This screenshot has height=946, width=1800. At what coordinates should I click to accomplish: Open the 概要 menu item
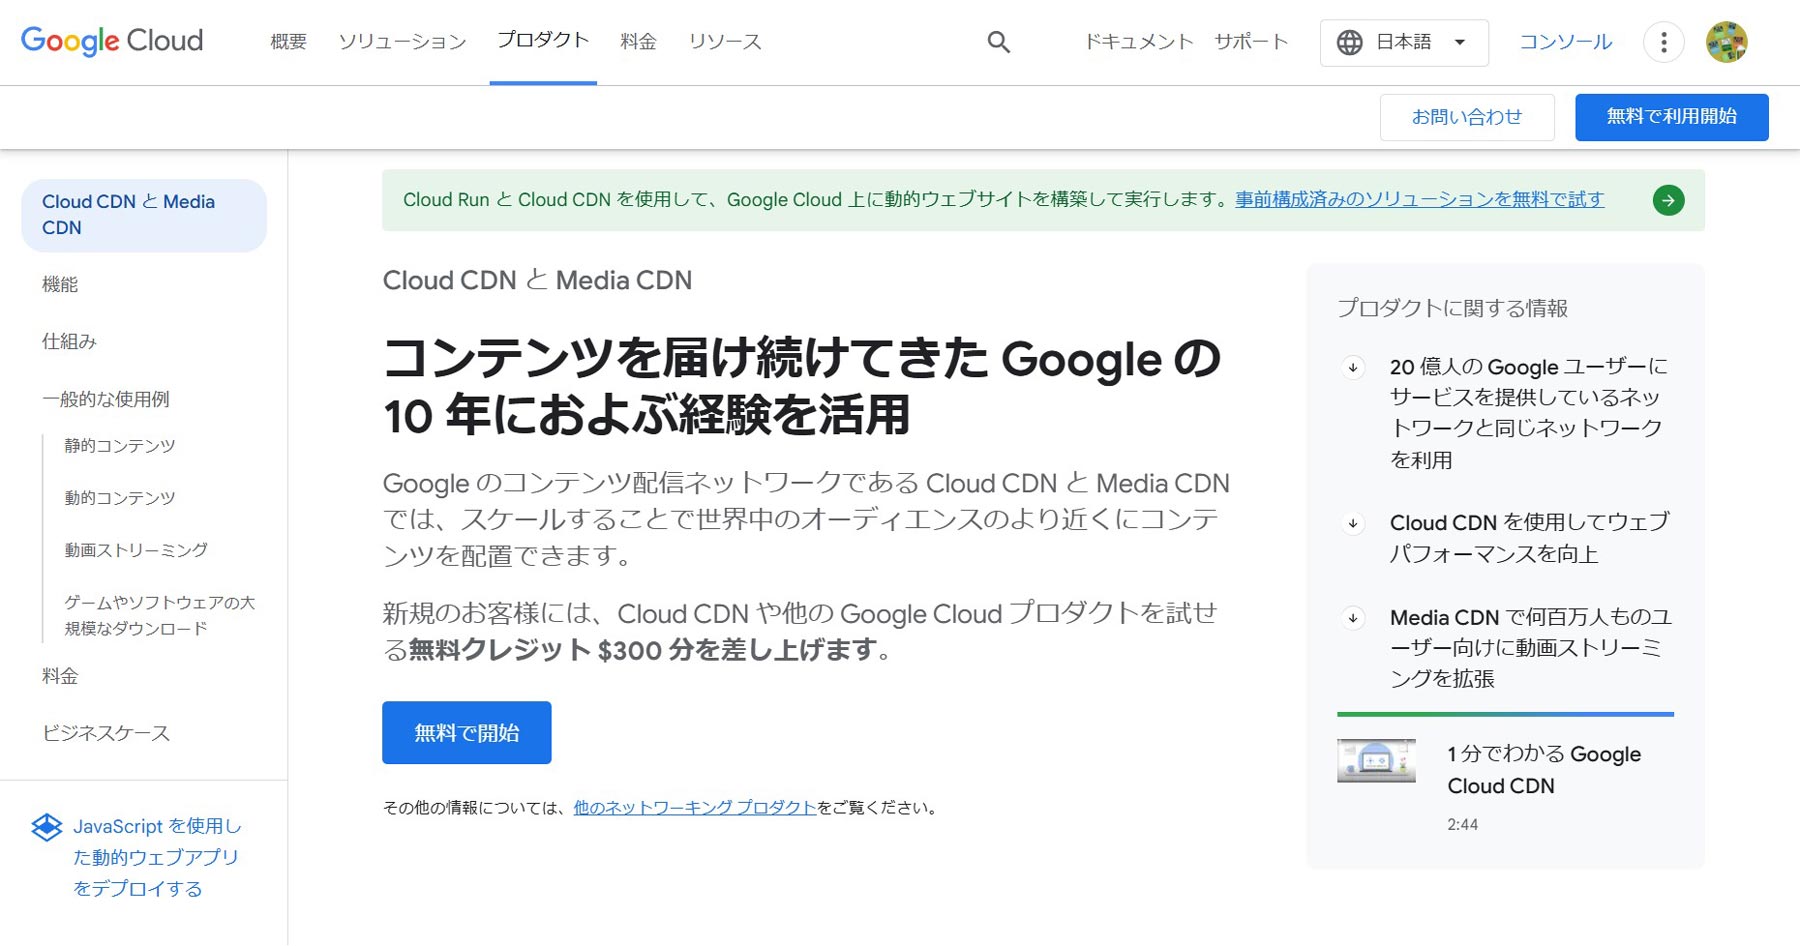tap(288, 42)
